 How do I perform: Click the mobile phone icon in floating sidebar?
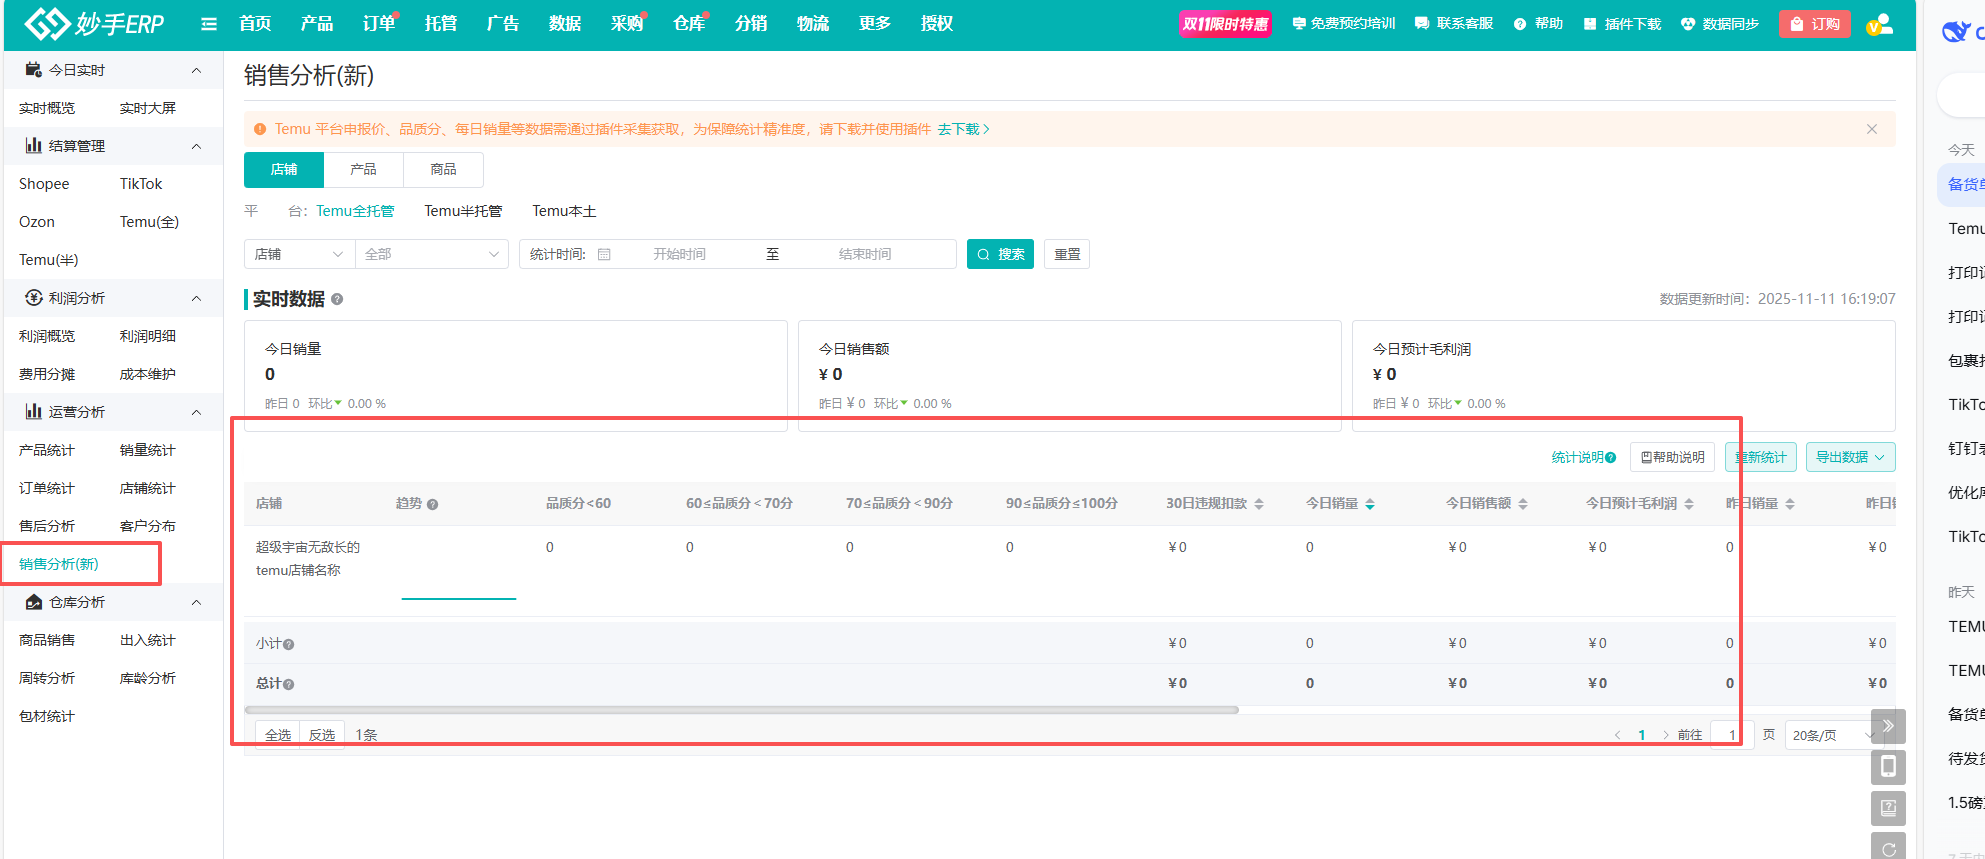pyautogui.click(x=1887, y=767)
